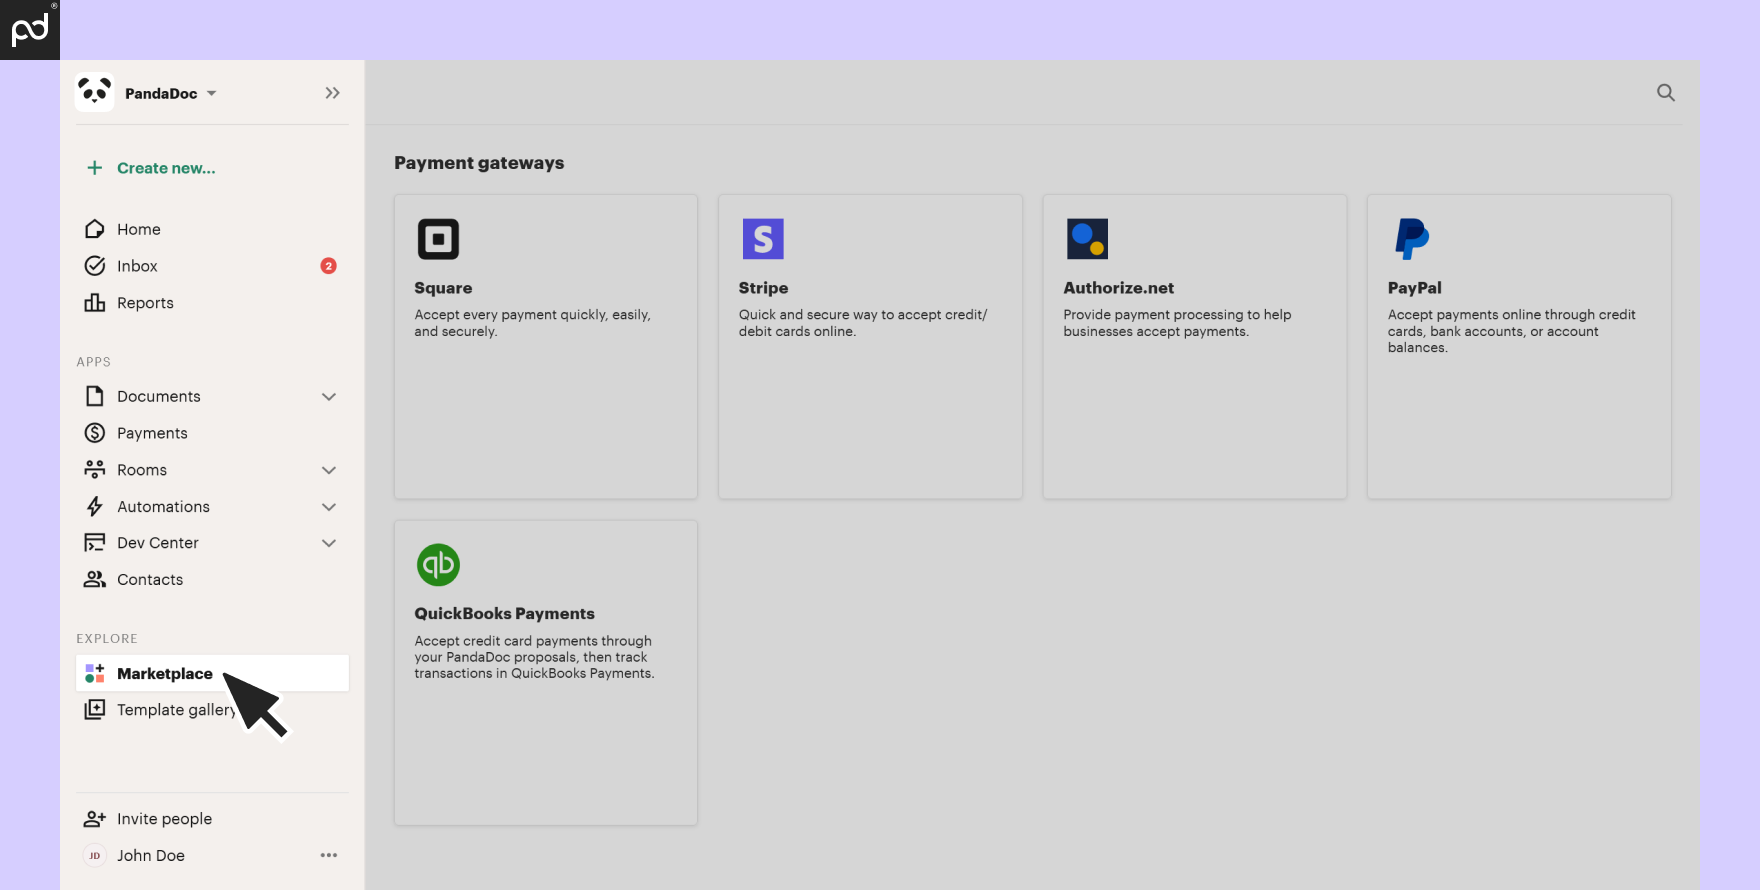Click the PandaDoc panda logo icon

(x=94, y=92)
